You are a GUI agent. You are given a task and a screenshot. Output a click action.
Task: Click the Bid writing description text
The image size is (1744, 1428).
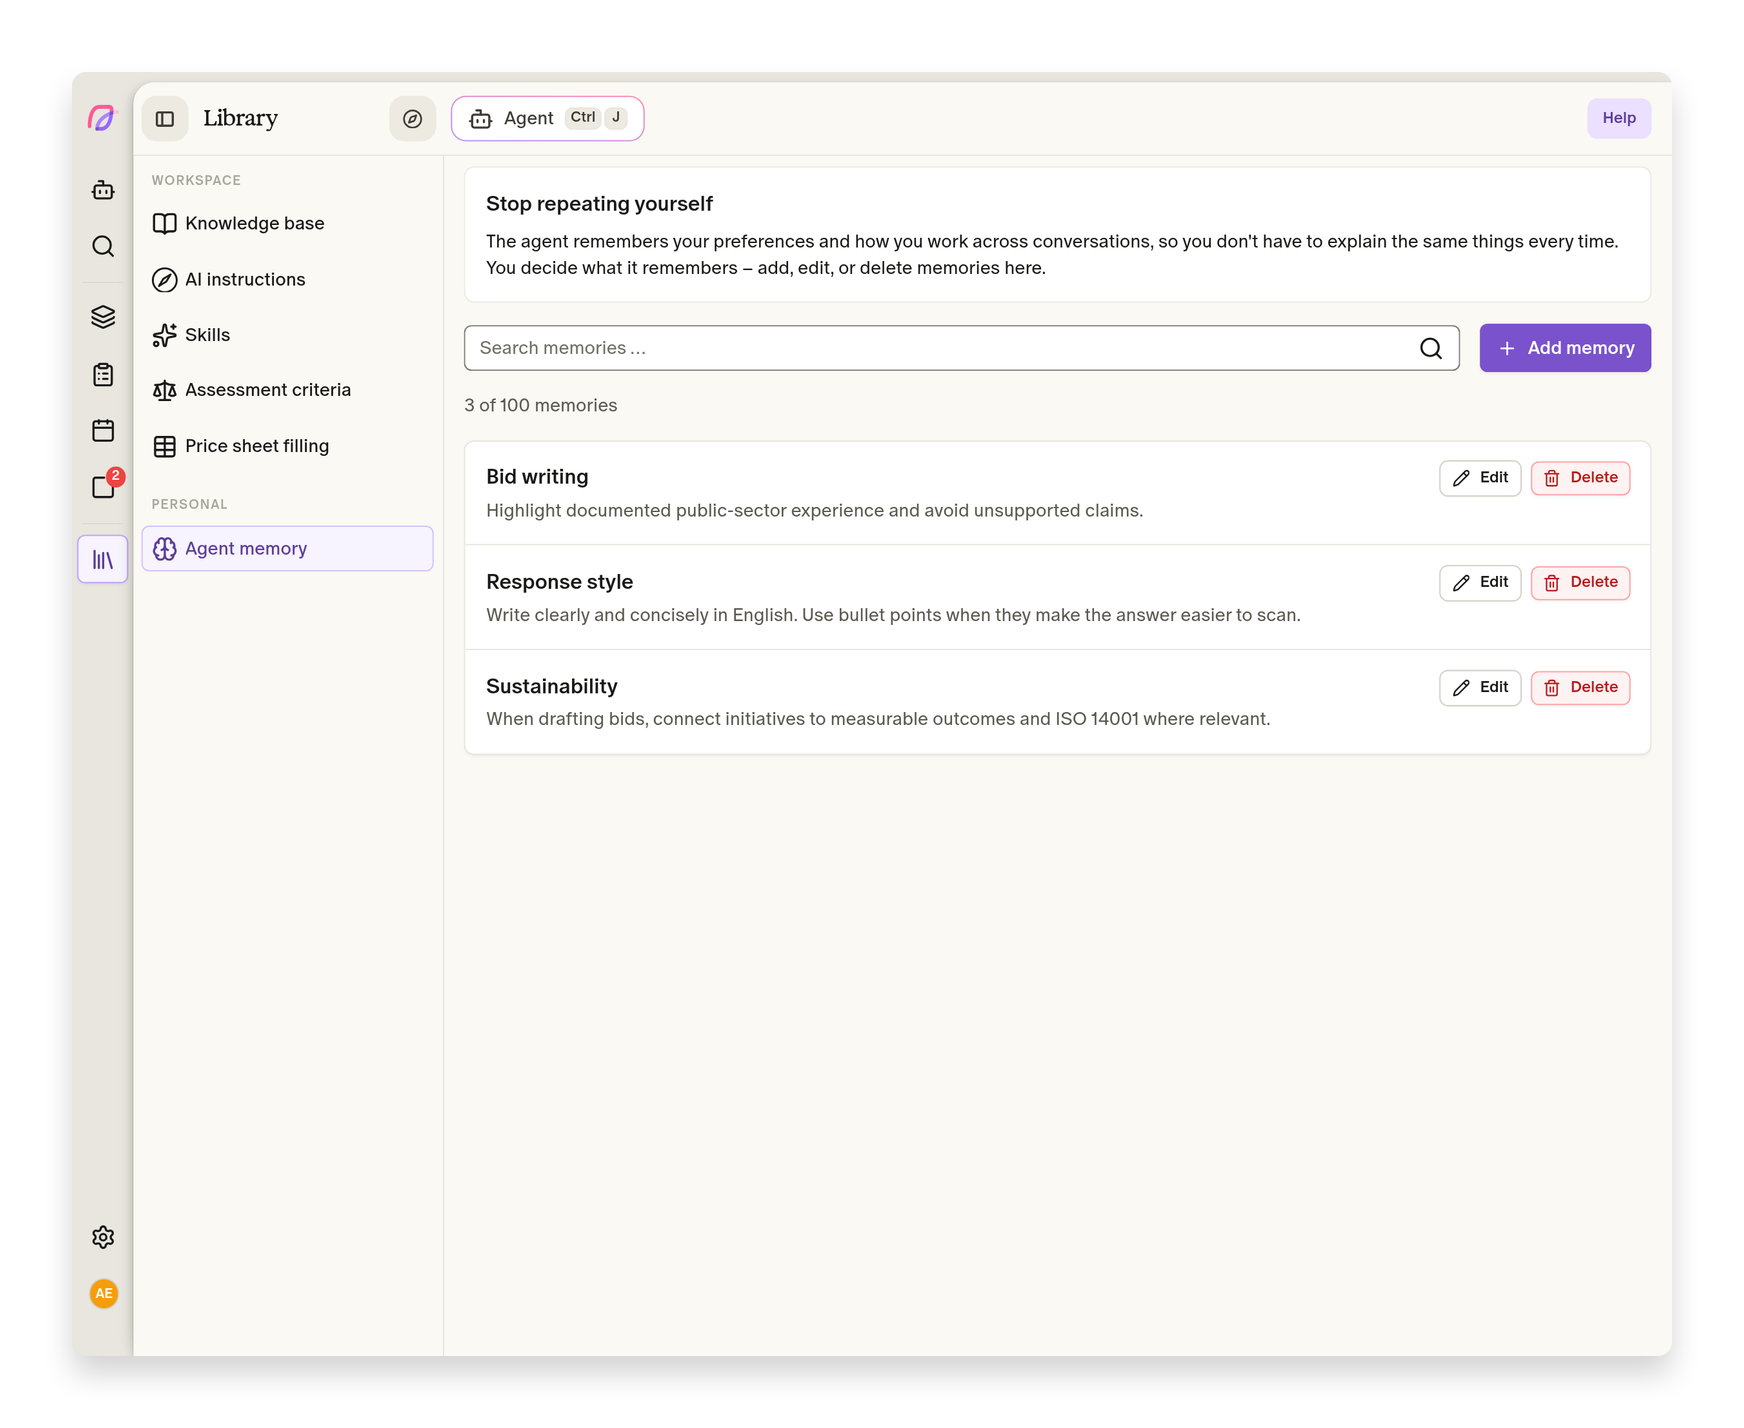point(814,511)
